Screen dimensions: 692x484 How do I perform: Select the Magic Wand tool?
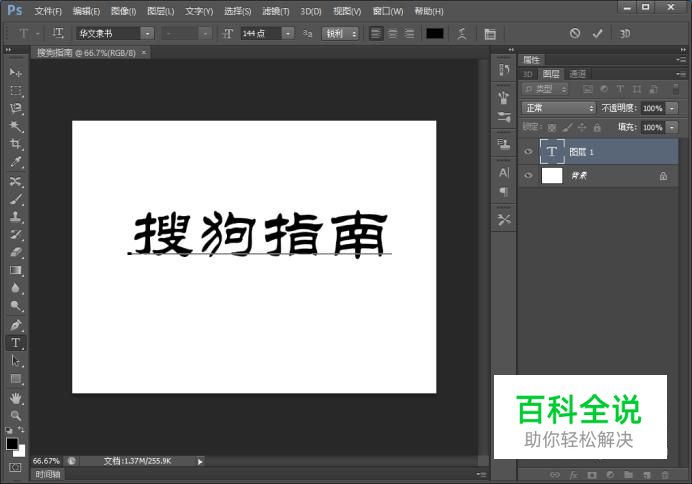pos(15,127)
